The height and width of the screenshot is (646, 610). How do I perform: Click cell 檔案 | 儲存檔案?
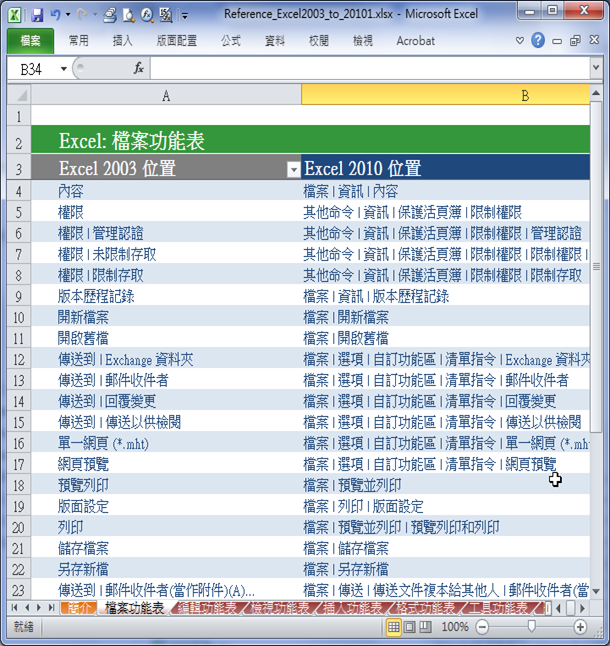pyautogui.click(x=445, y=549)
